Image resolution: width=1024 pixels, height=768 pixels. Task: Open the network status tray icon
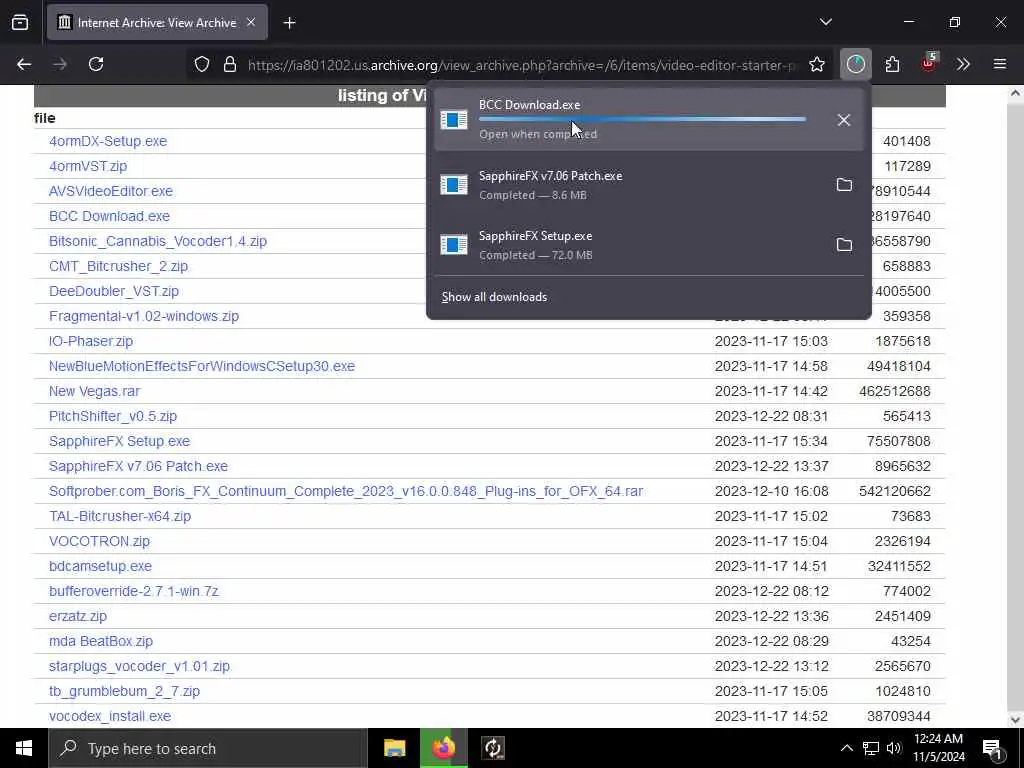click(871, 748)
